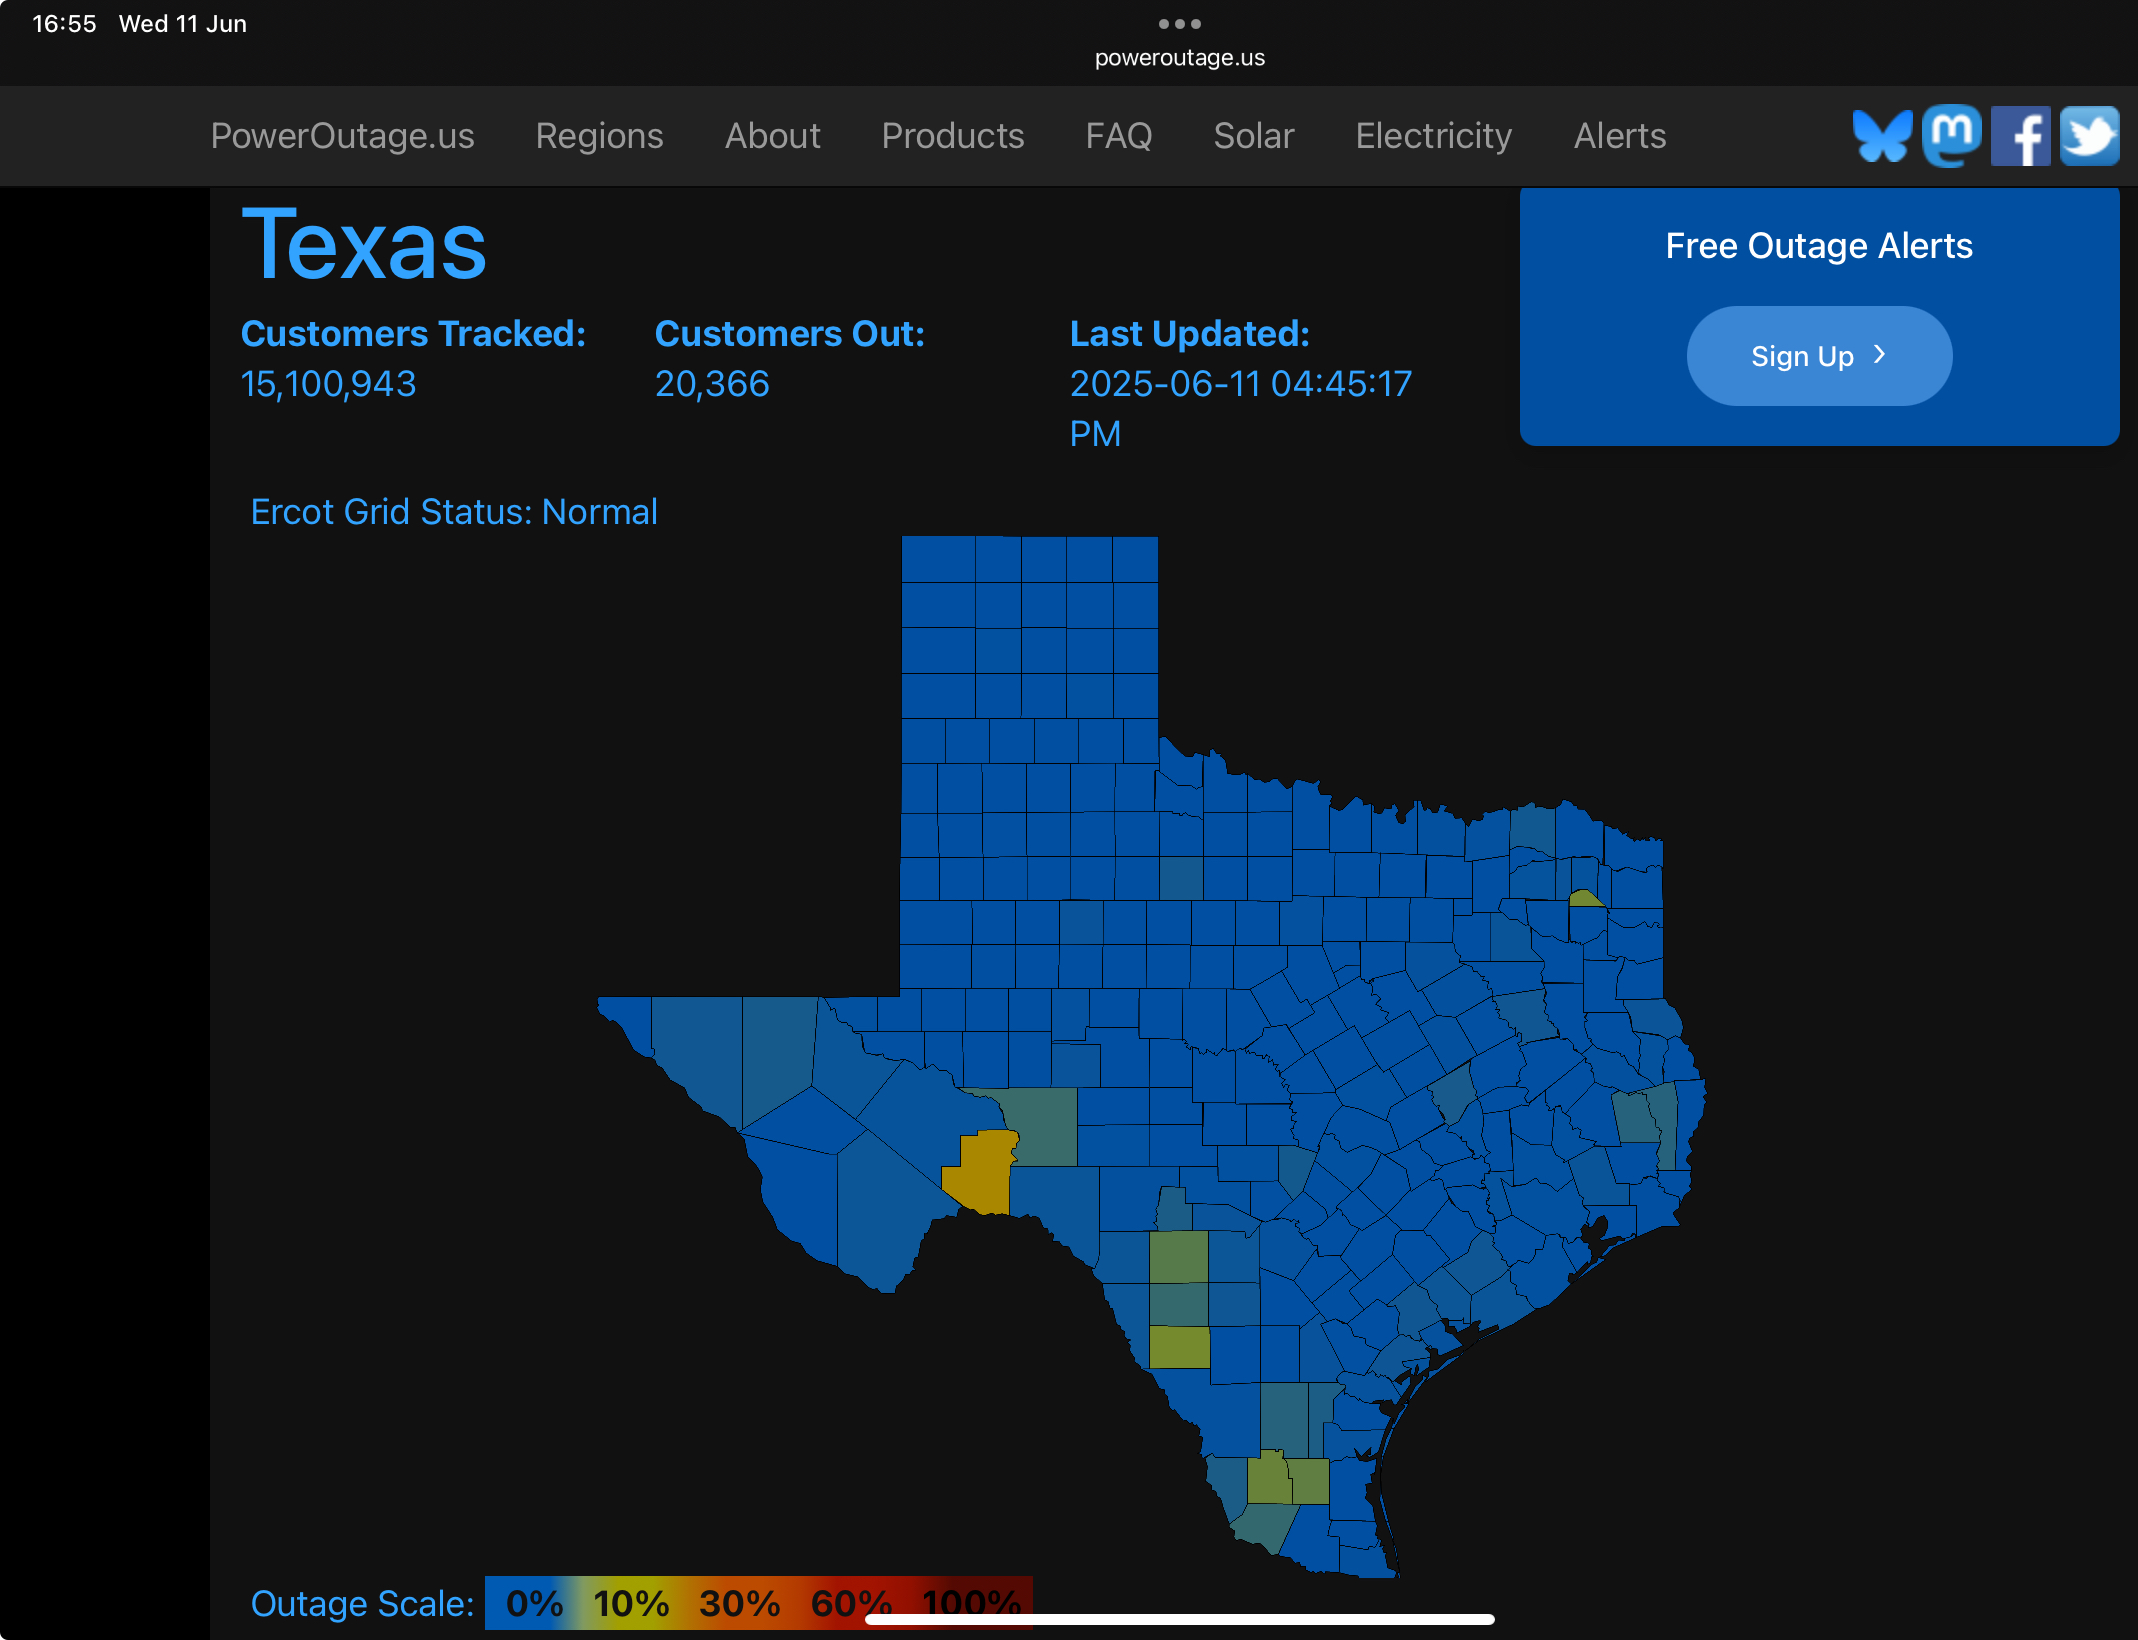Screen dimensions: 2138x1640
Task: Open the Mastodon social icon
Action: click(1951, 135)
